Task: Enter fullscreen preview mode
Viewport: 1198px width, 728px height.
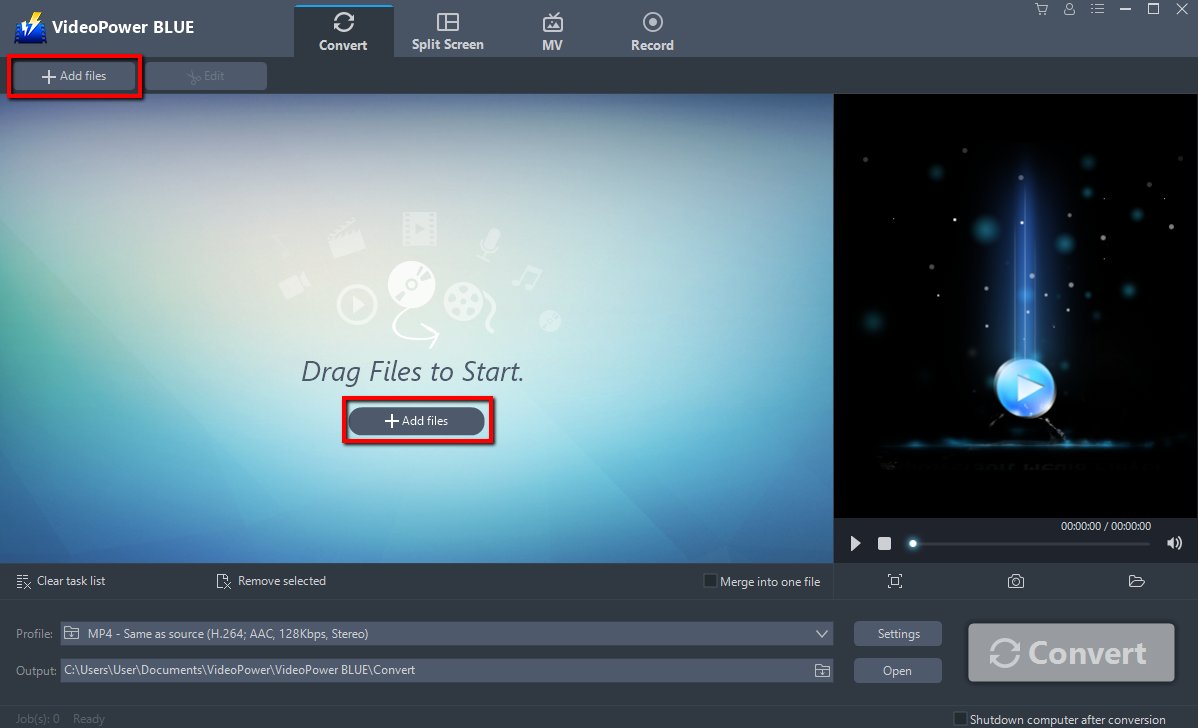Action: coord(895,581)
